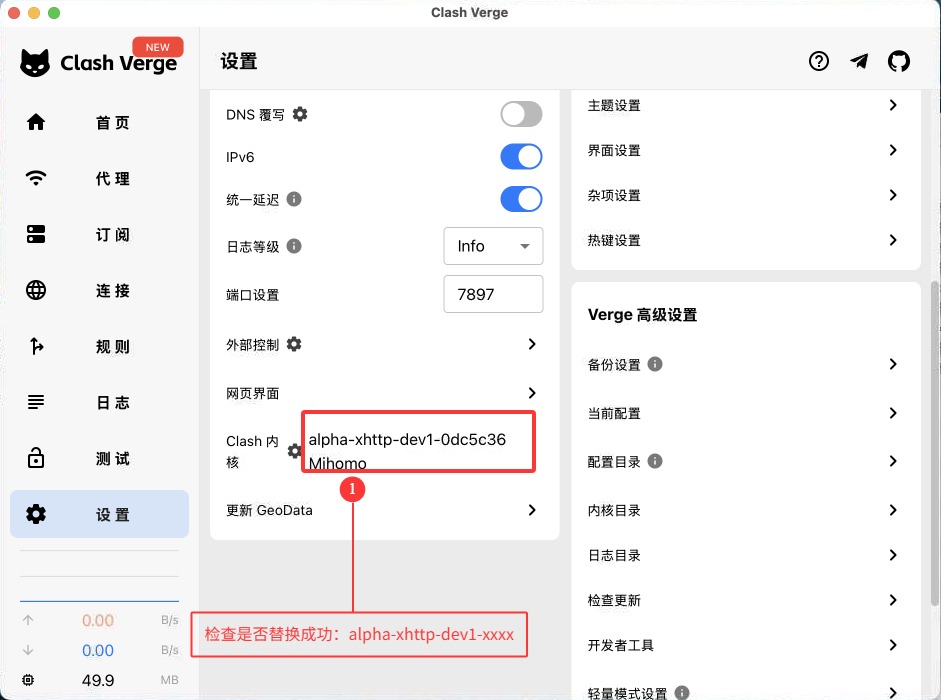Click the 49.9 memory usage value
This screenshot has width=941, height=700.
coord(98,680)
